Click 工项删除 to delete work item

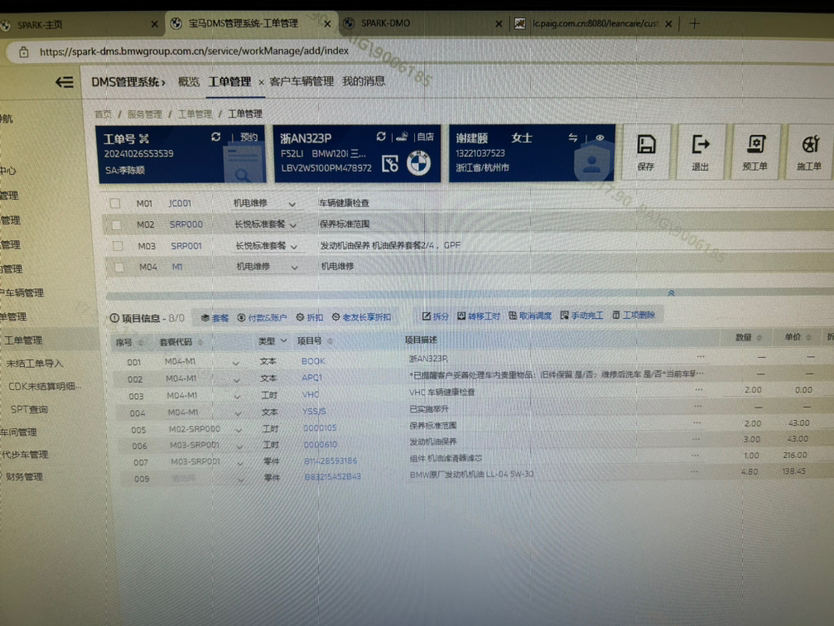(633, 315)
